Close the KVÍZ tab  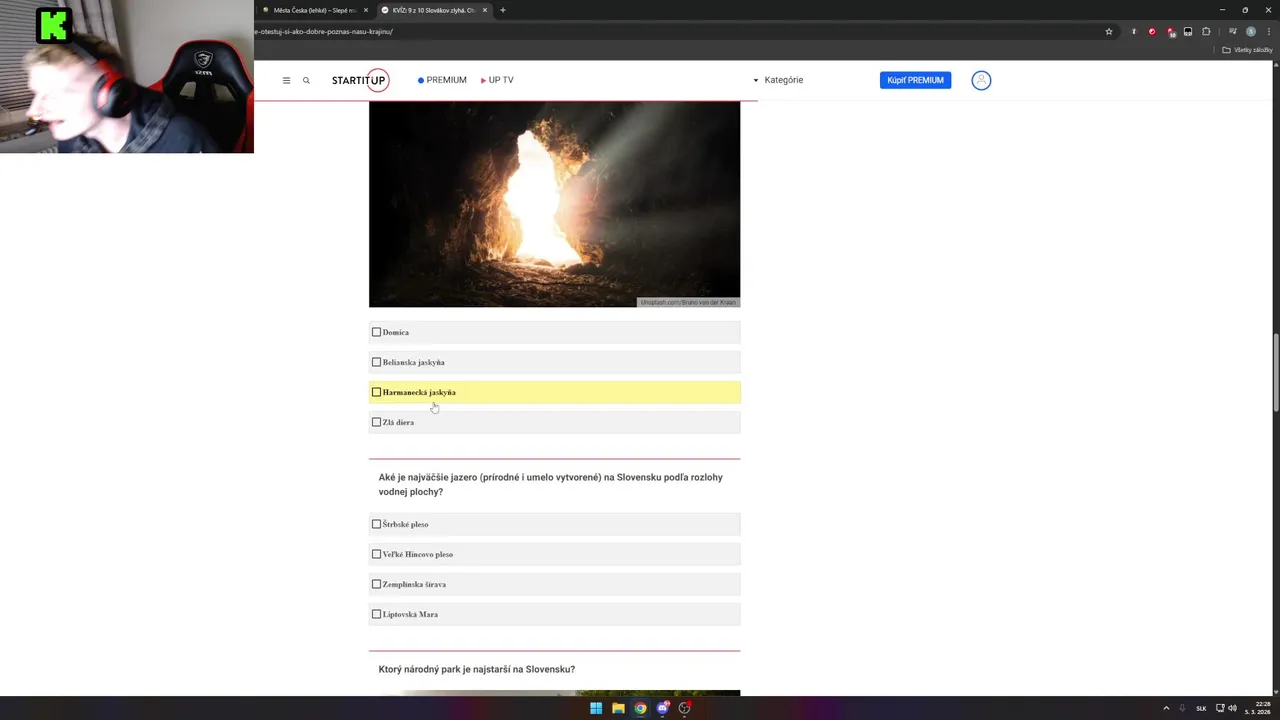[x=485, y=10]
